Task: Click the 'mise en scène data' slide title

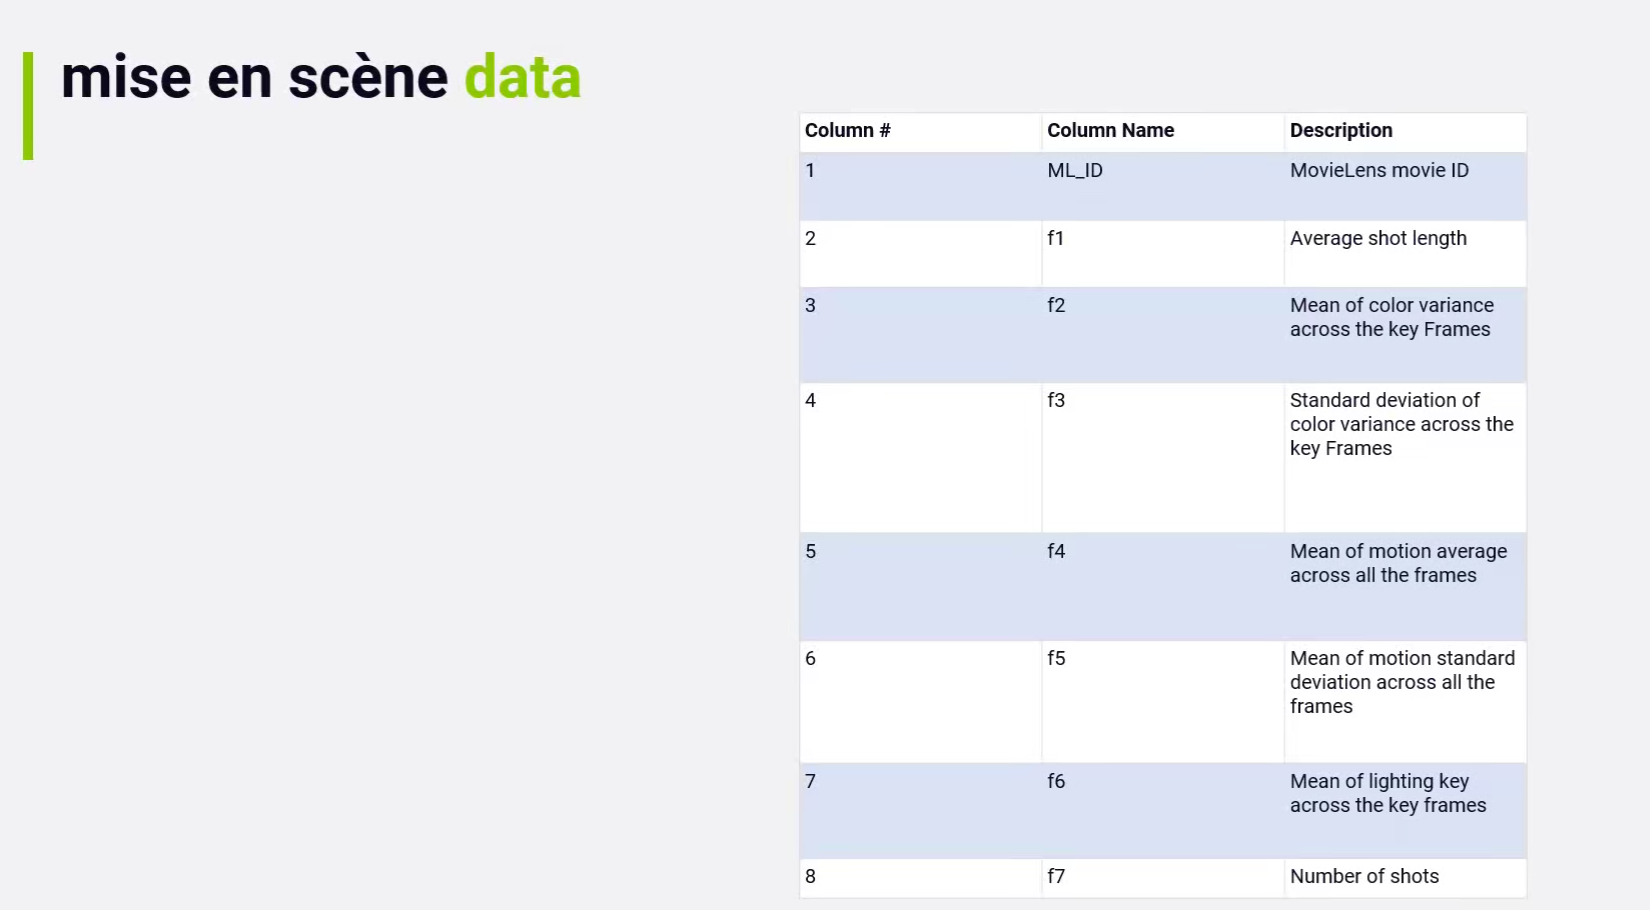Action: tap(320, 78)
